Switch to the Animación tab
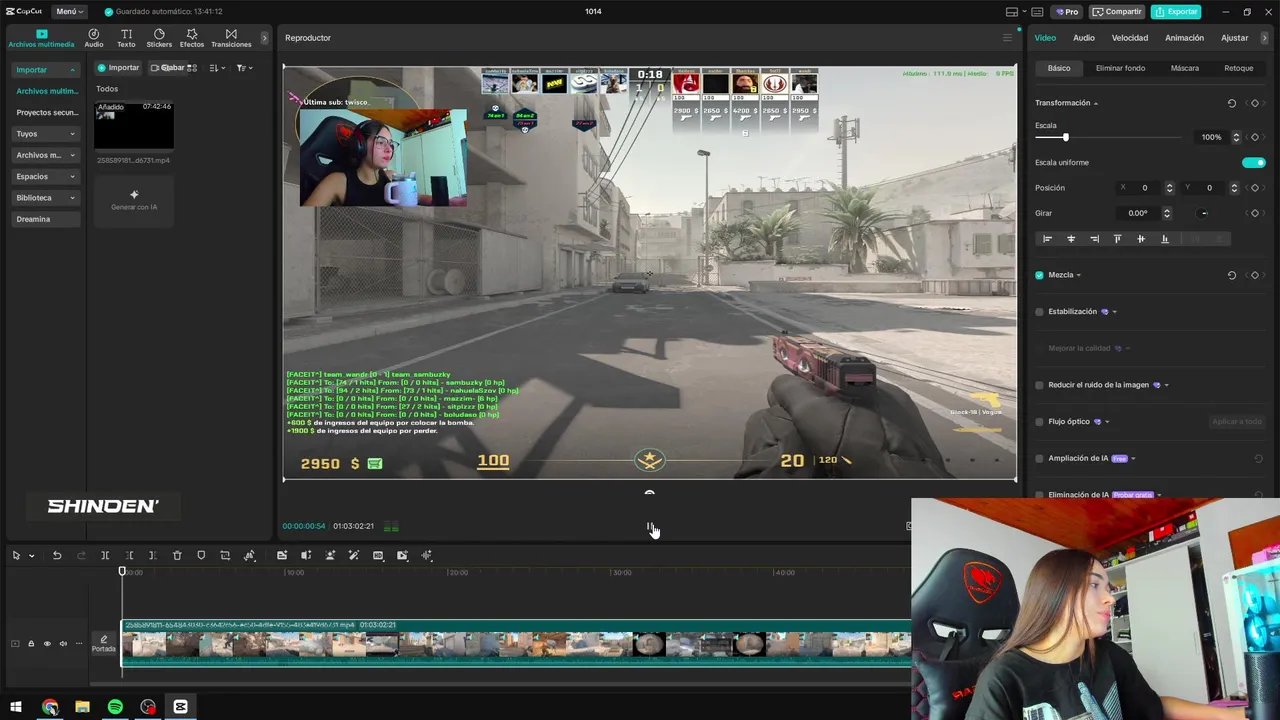Screen dimensions: 1280x720 point(1184,38)
